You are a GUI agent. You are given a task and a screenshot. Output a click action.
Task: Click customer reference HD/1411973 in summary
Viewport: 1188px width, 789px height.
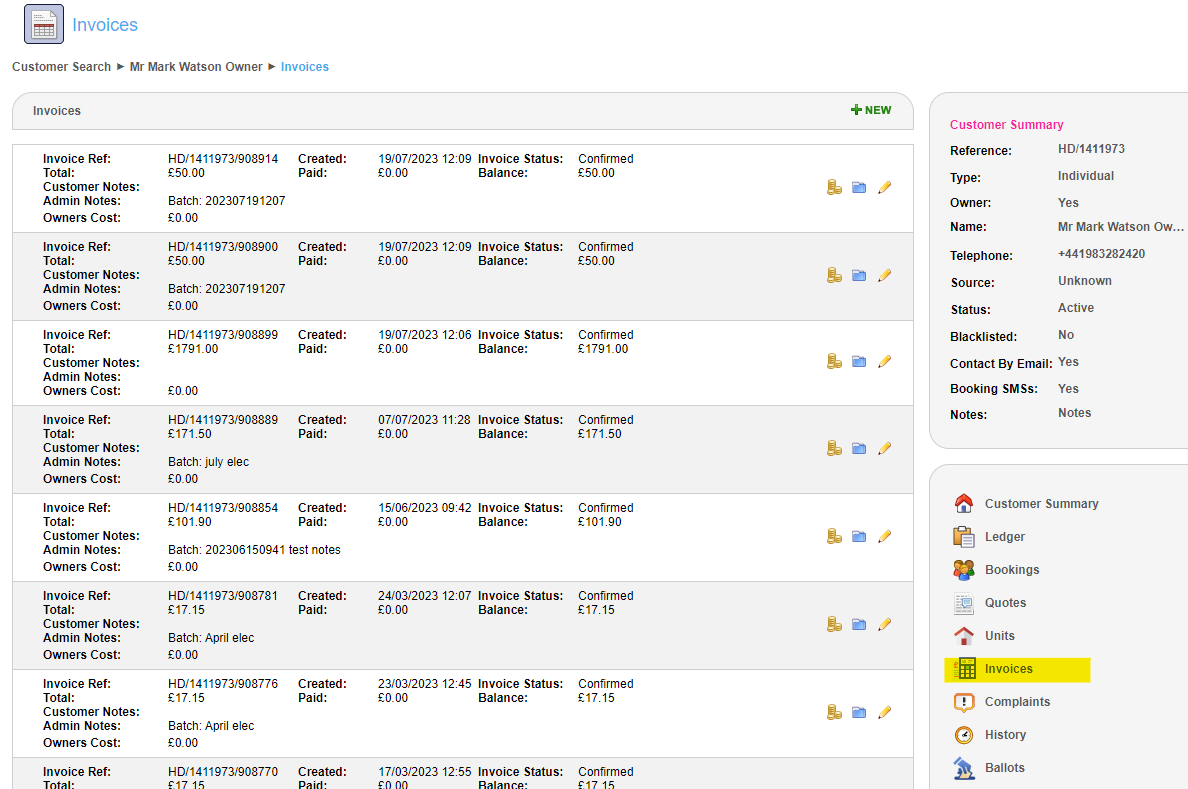tap(1091, 149)
